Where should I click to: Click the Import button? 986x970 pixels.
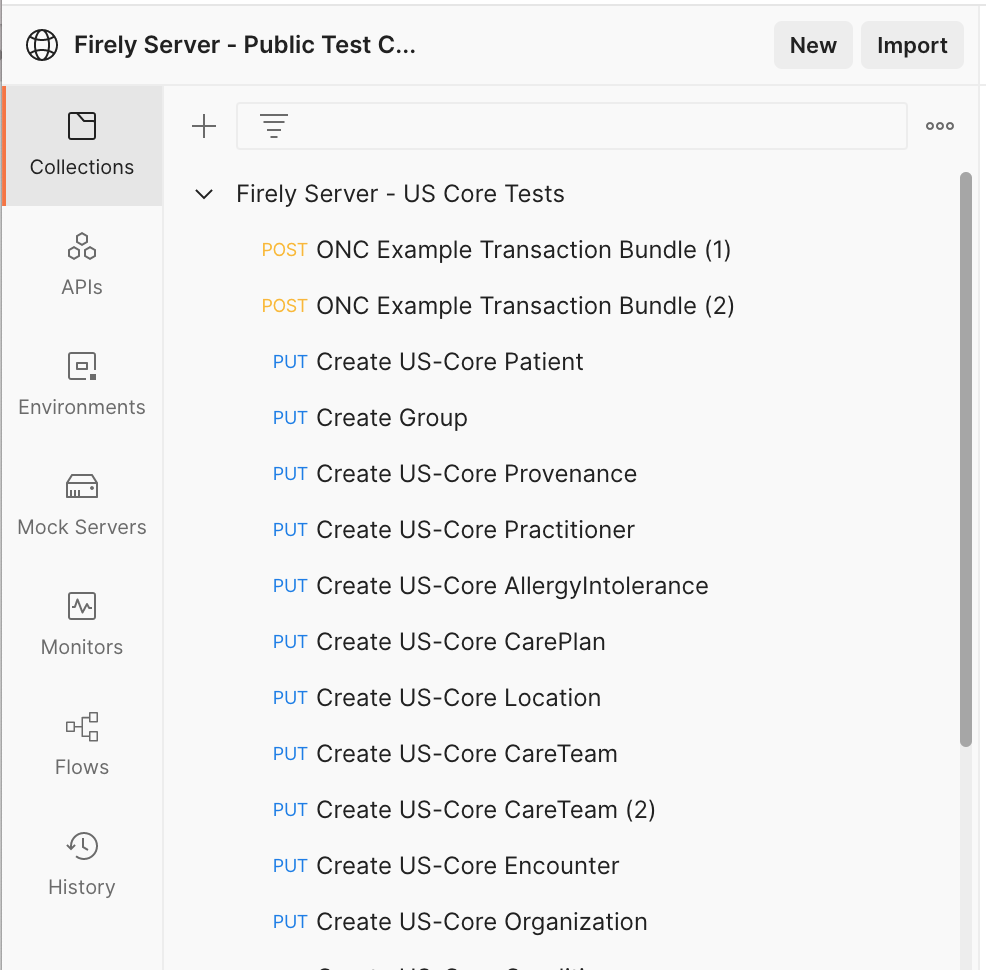(x=912, y=45)
